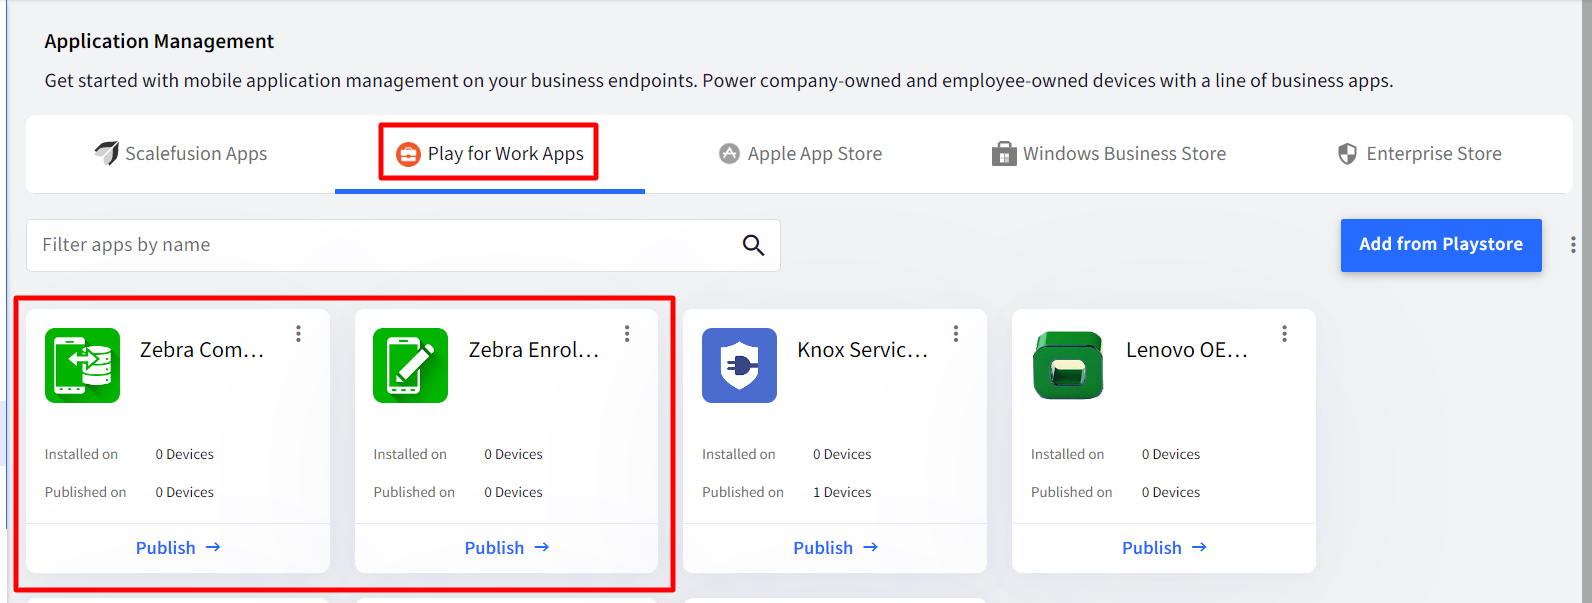The height and width of the screenshot is (603, 1592).
Task: Click the Zebra Com… app title
Action: (x=202, y=350)
